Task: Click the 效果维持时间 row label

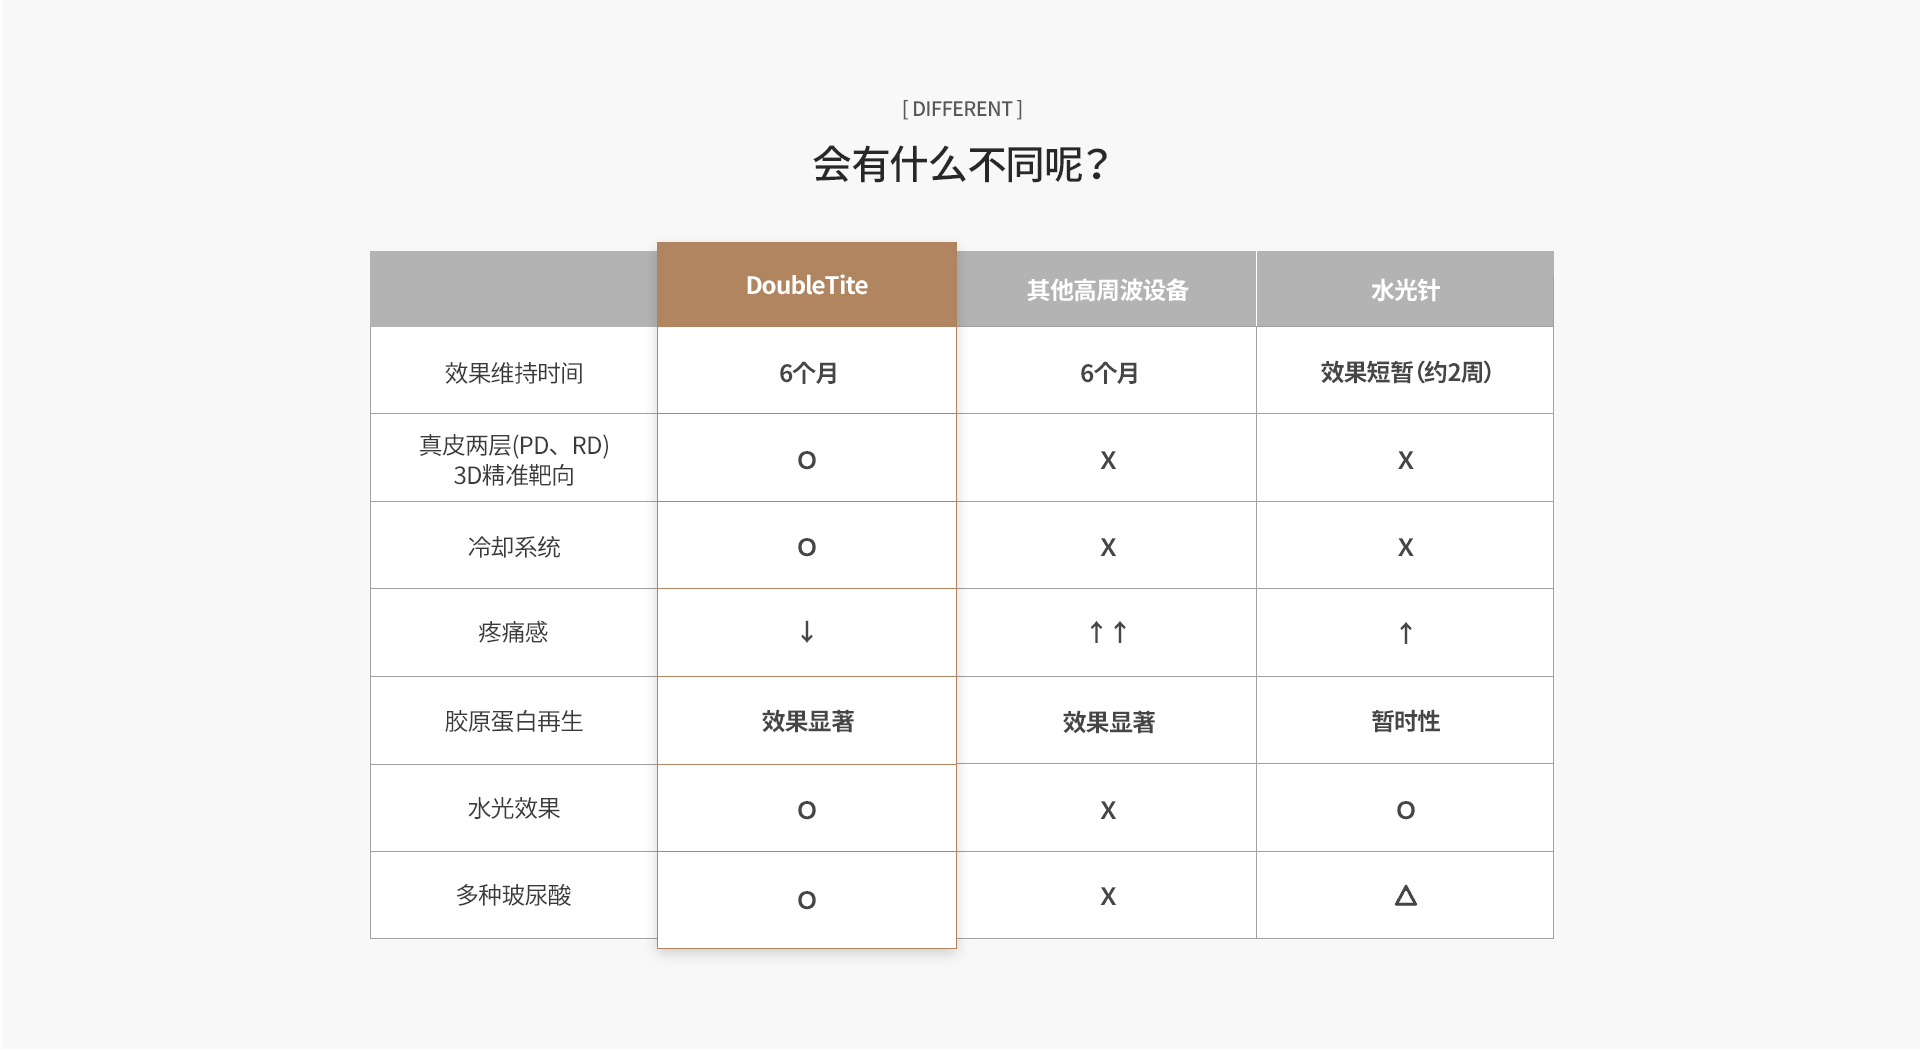Action: pyautogui.click(x=514, y=373)
